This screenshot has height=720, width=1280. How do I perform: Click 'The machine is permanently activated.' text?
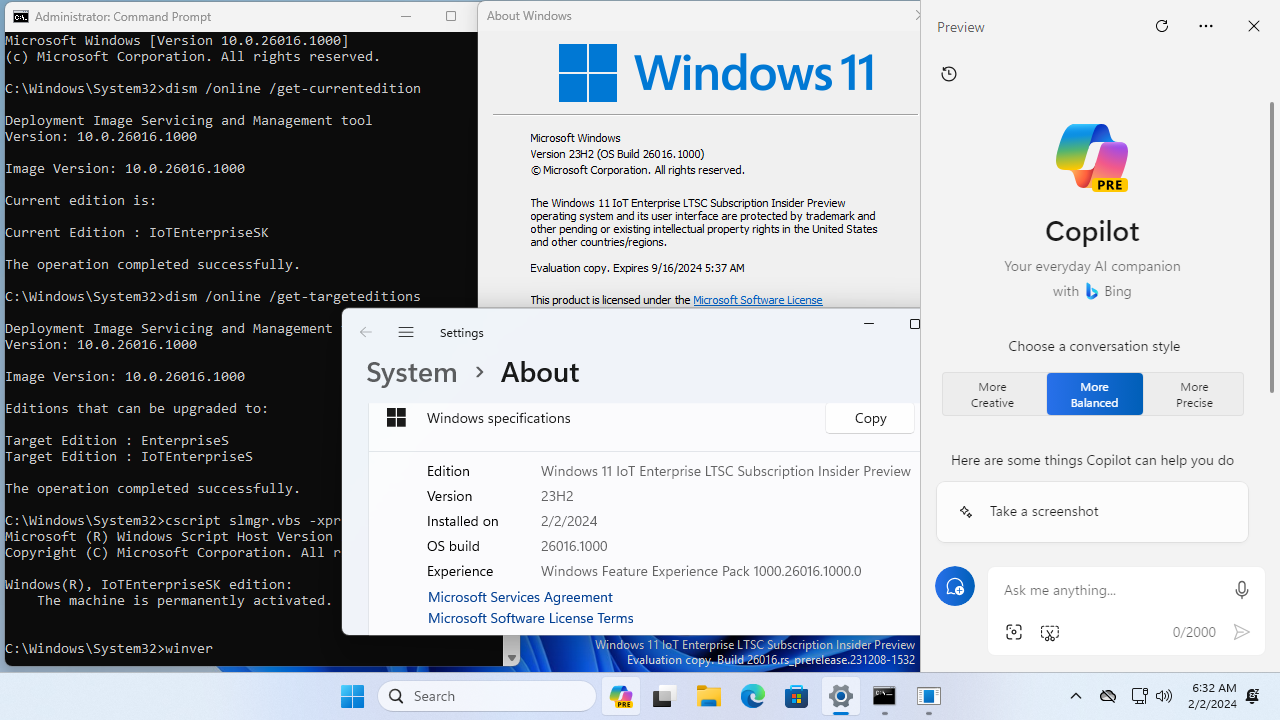coord(185,600)
